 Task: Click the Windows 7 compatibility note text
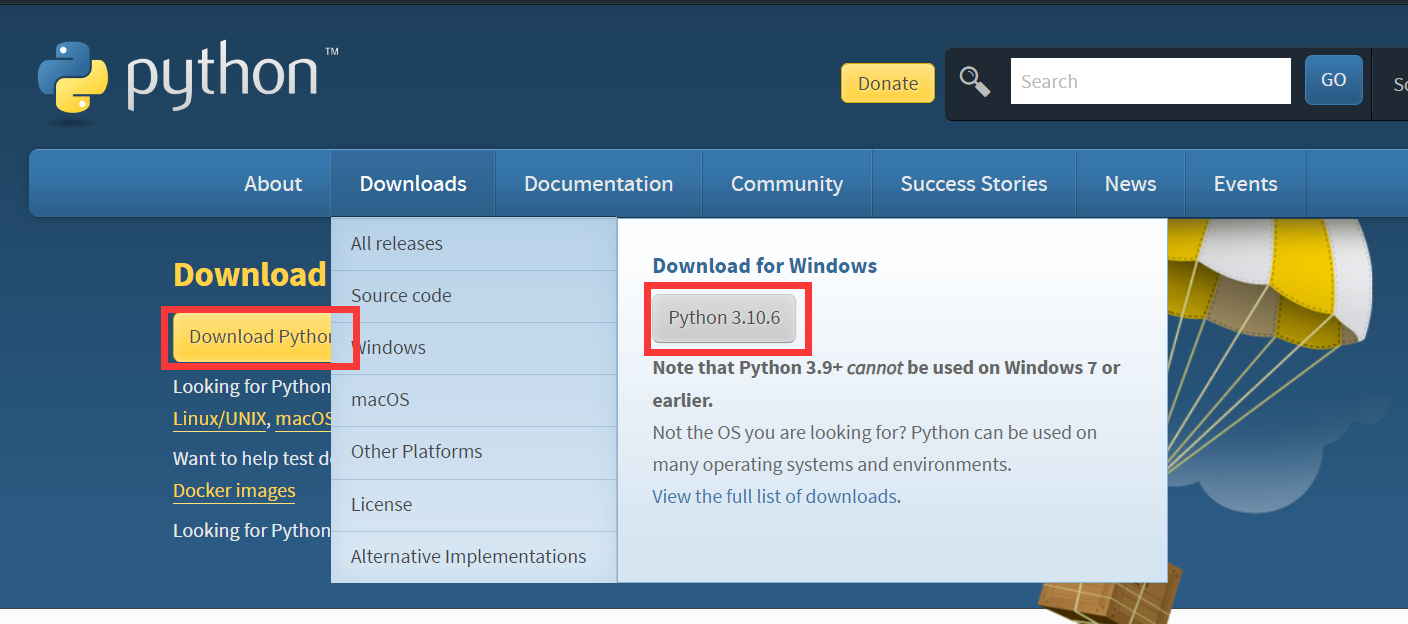click(x=886, y=384)
